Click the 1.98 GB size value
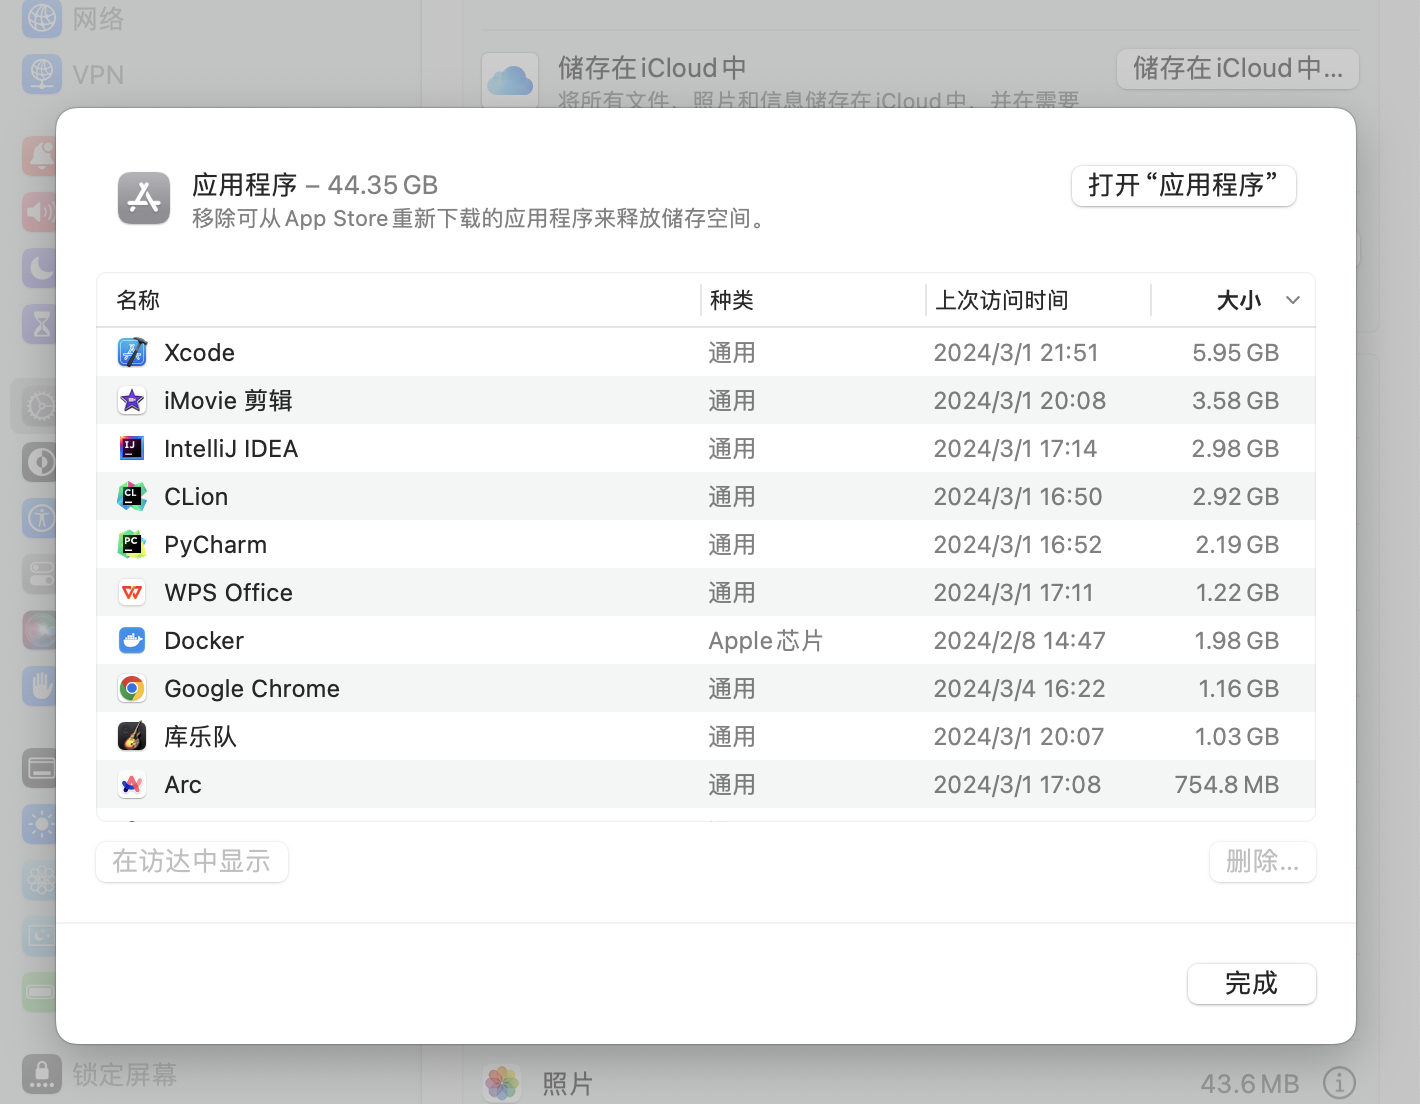The image size is (1420, 1104). (1237, 641)
